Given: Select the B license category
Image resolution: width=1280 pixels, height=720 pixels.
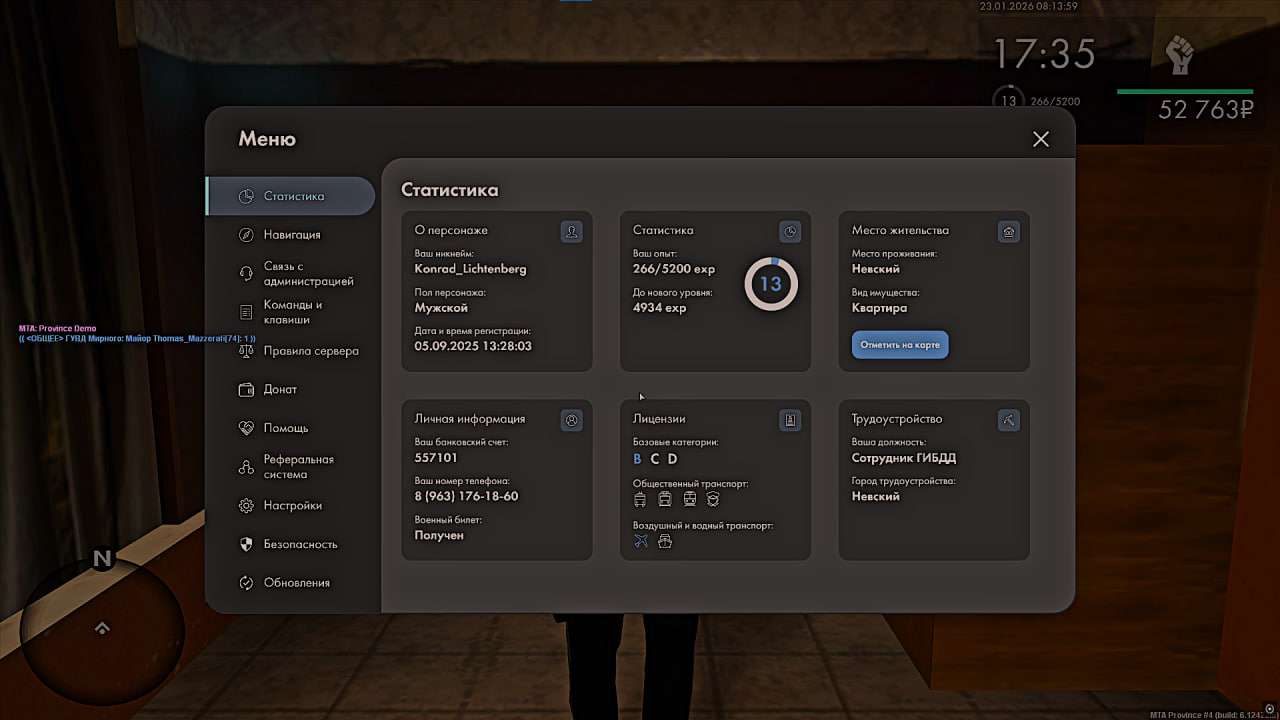Looking at the screenshot, I should coord(638,459).
